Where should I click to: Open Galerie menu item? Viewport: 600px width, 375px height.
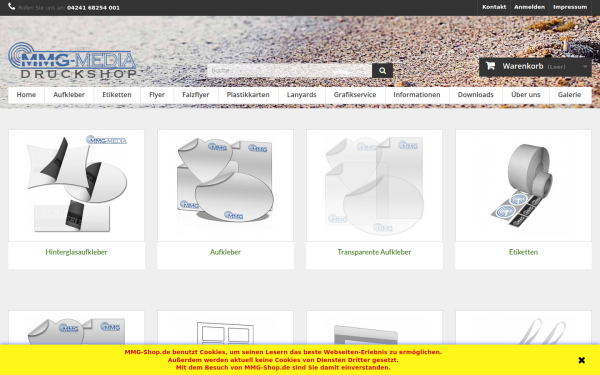click(569, 95)
